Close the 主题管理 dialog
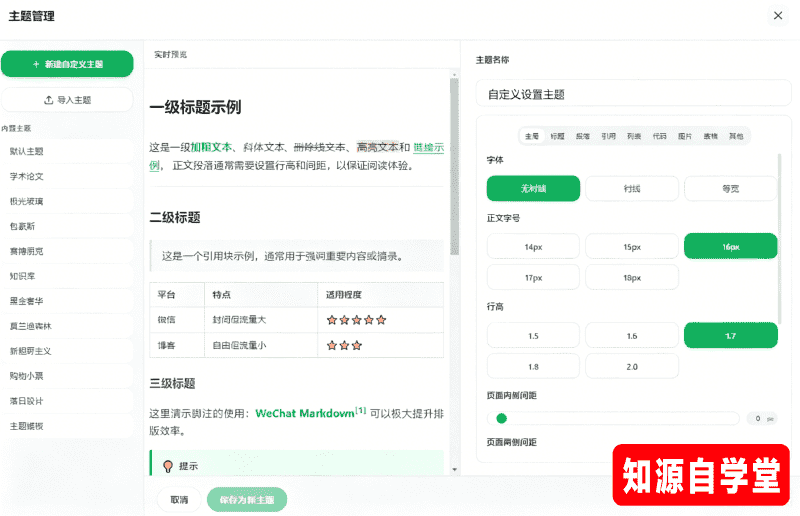Viewport: 800px width, 516px height. point(778,16)
